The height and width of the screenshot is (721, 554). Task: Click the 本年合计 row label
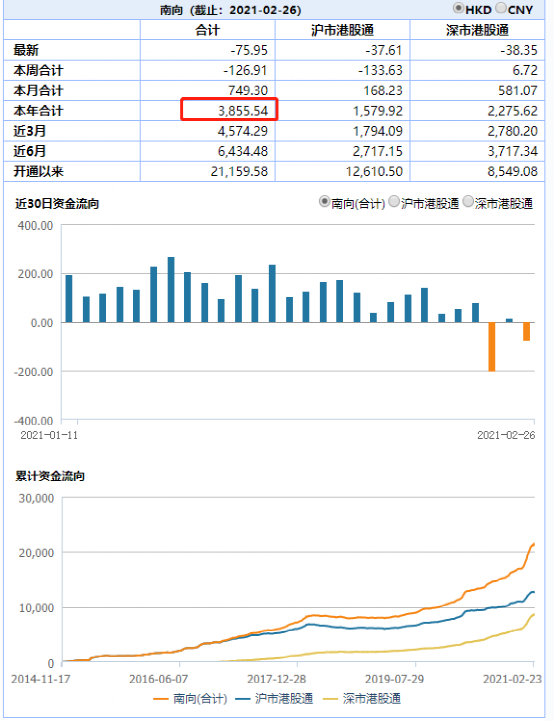pos(38,111)
